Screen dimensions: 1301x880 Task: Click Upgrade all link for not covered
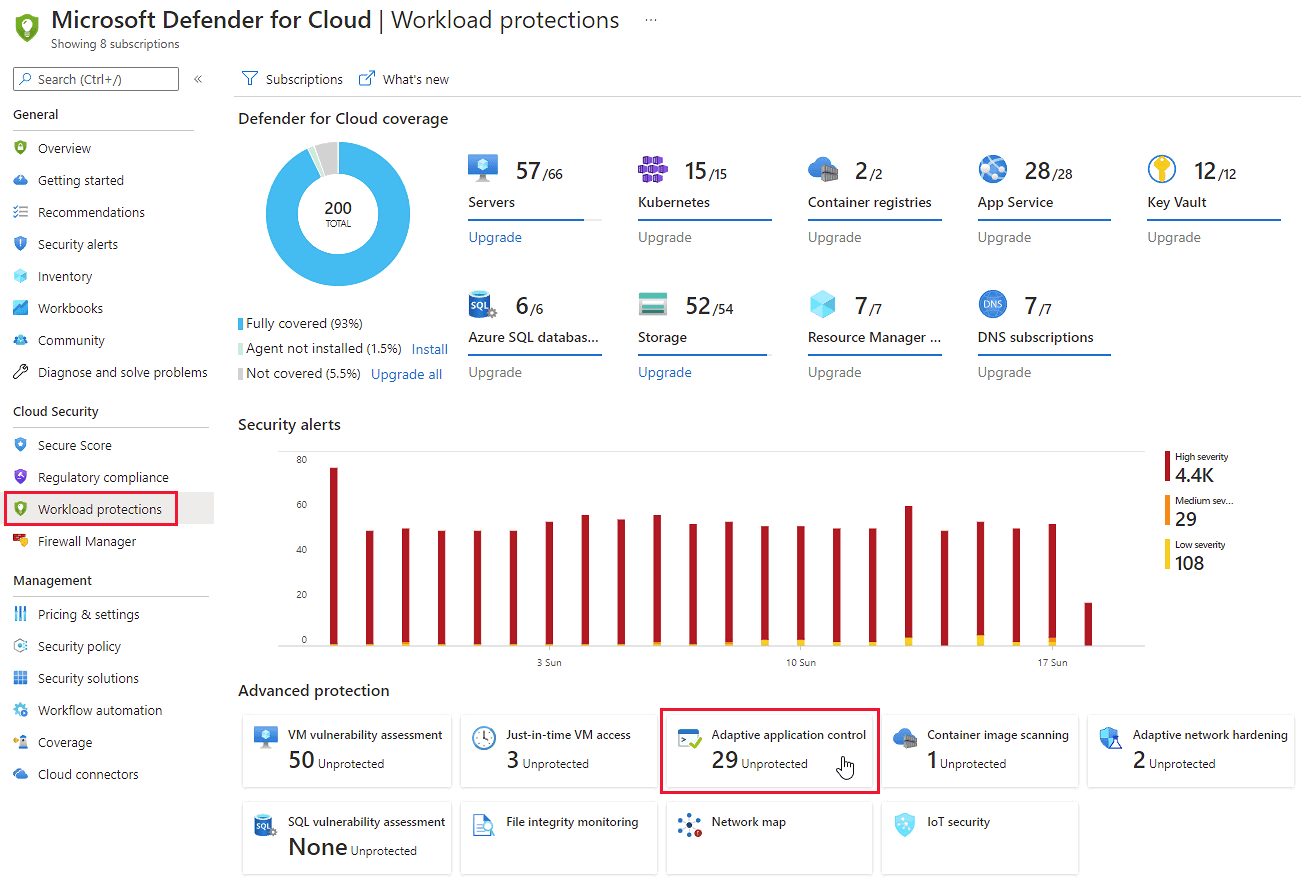click(x=406, y=374)
